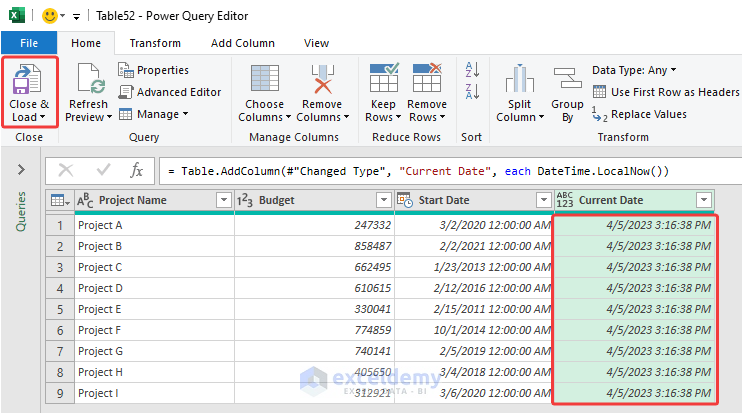Expand the Queries pane chevron
Image resolution: width=742 pixels, height=413 pixels.
tap(21, 169)
